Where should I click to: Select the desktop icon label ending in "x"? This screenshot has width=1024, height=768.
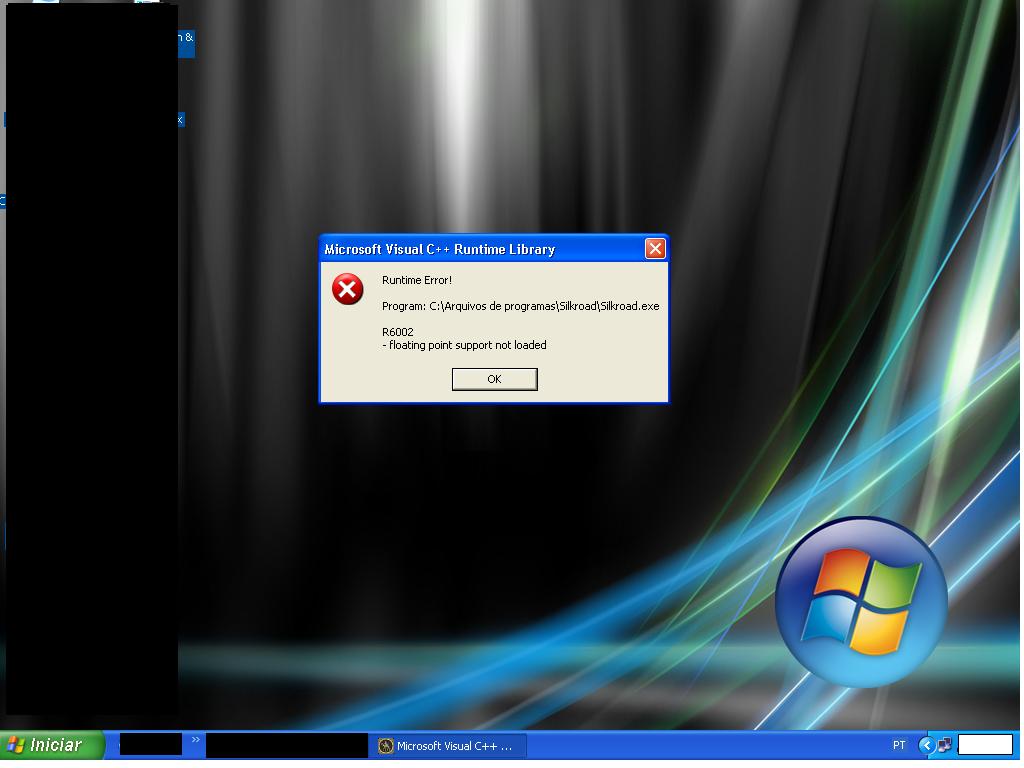coord(181,119)
